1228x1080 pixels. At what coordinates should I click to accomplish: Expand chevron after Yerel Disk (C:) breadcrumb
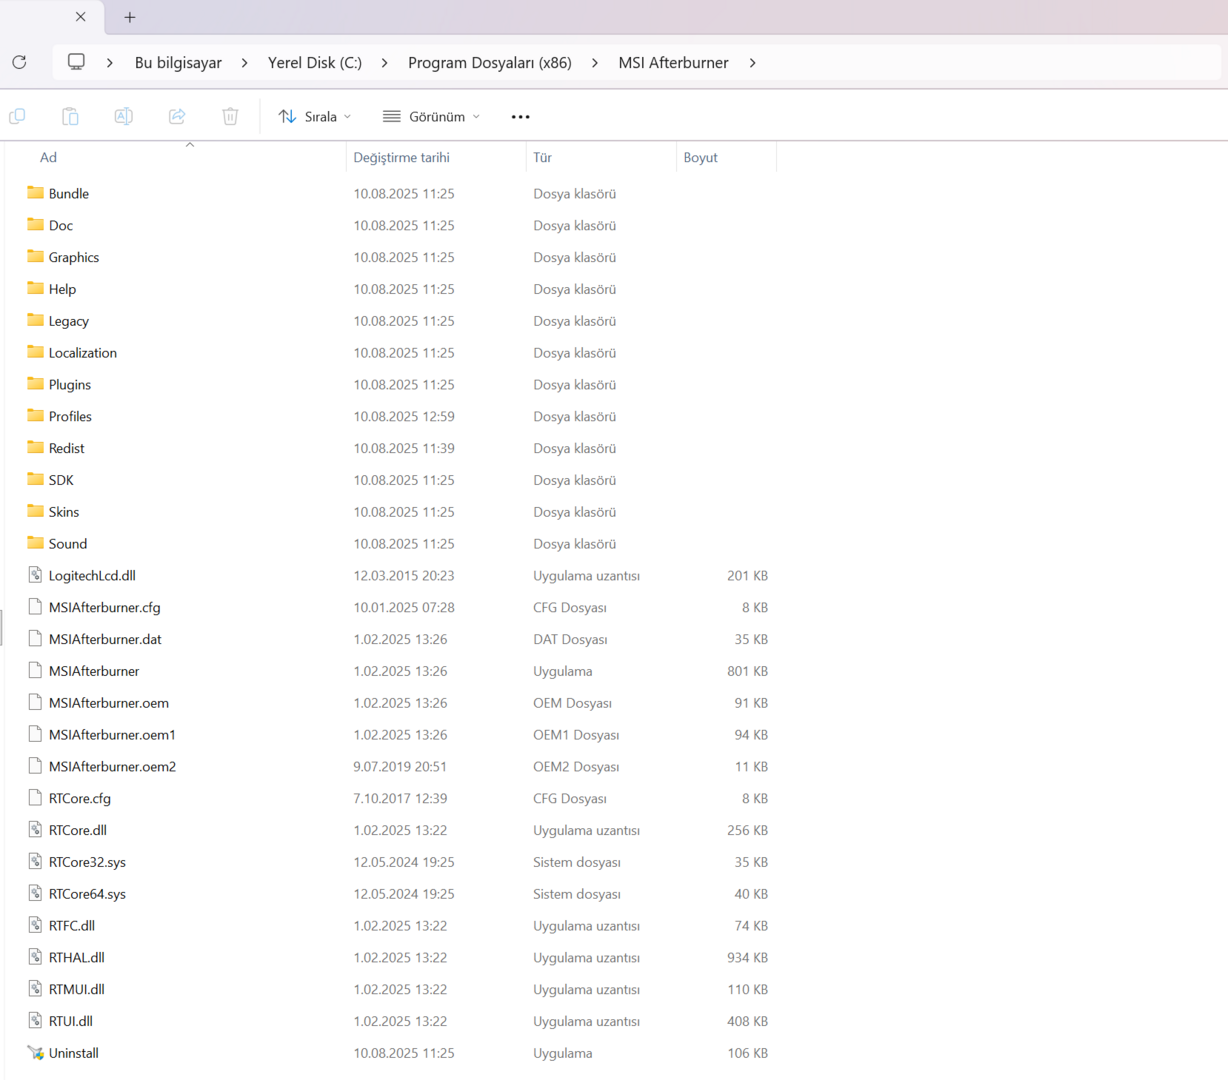click(384, 62)
